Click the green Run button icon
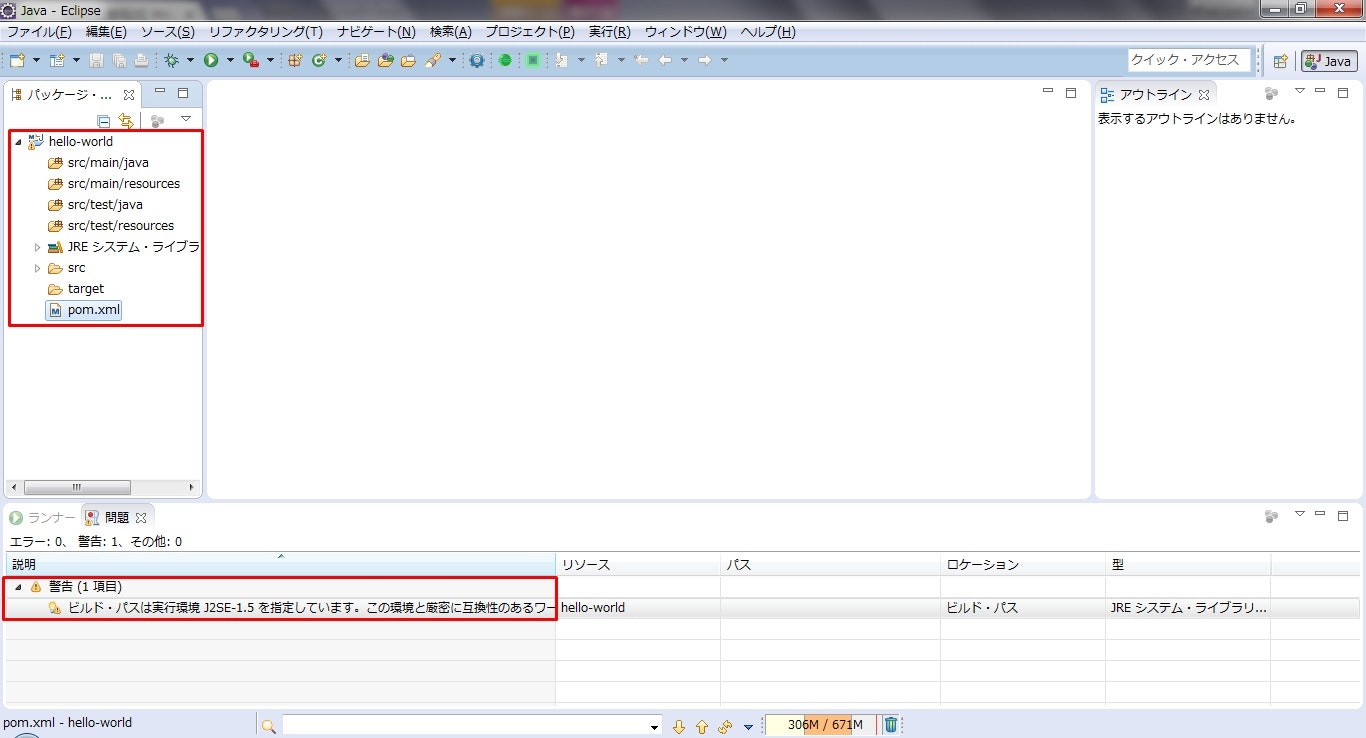The height and width of the screenshot is (738, 1366). (x=211, y=60)
